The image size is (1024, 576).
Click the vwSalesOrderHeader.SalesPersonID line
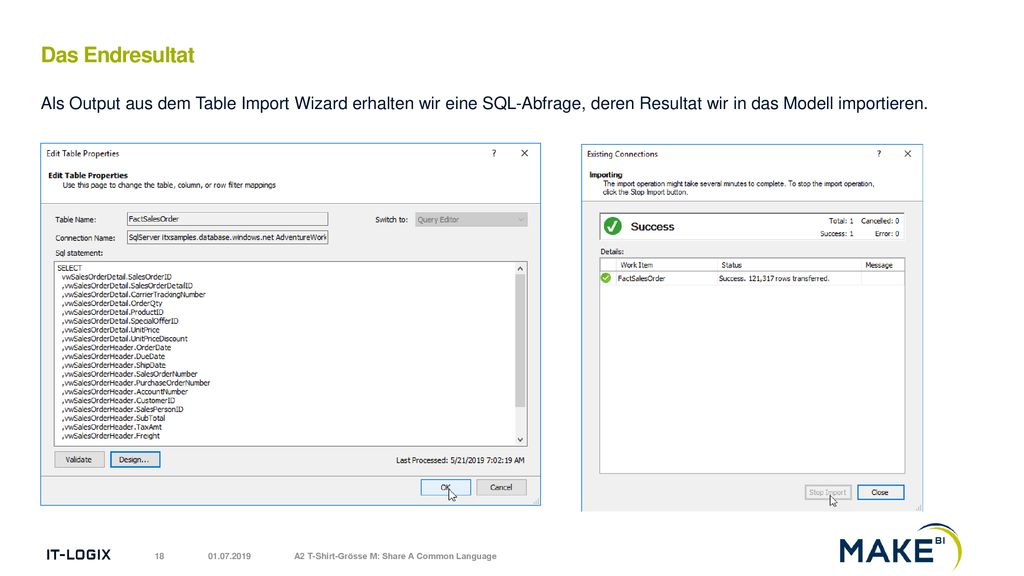(x=123, y=409)
